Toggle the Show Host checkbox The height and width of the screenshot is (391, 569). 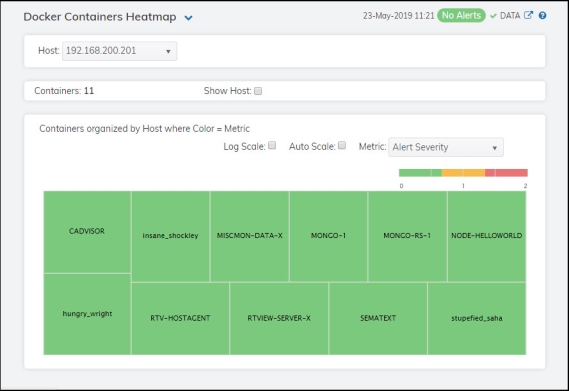258,91
